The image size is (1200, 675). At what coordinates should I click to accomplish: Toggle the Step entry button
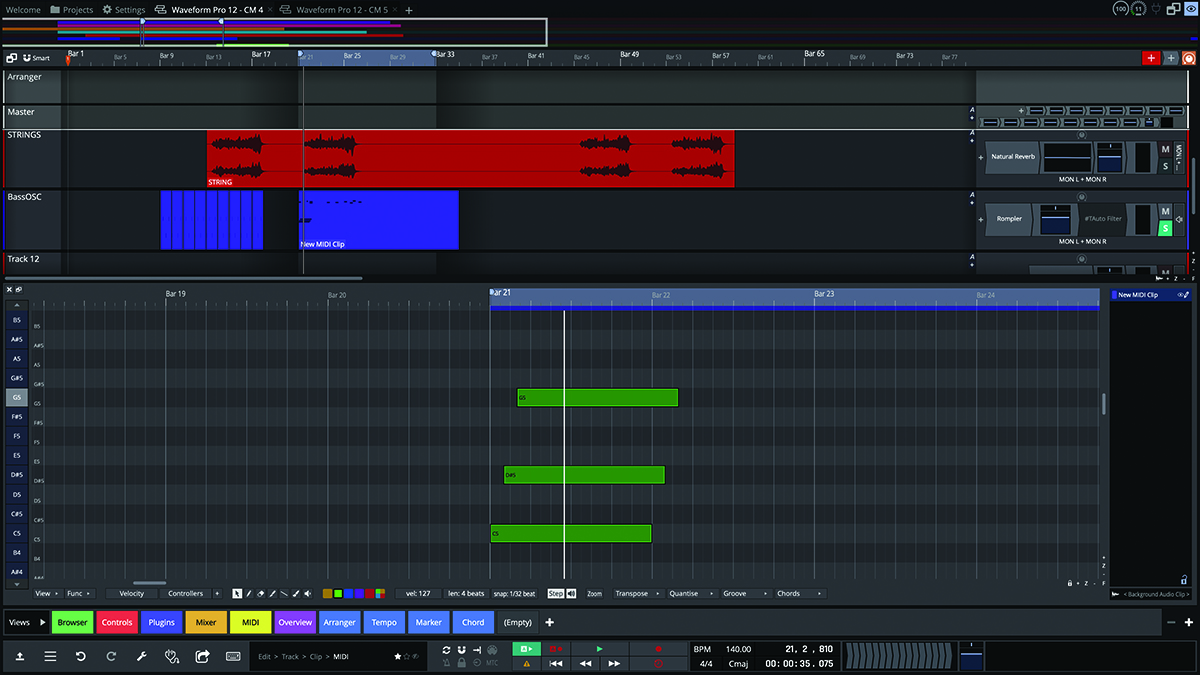pos(556,594)
